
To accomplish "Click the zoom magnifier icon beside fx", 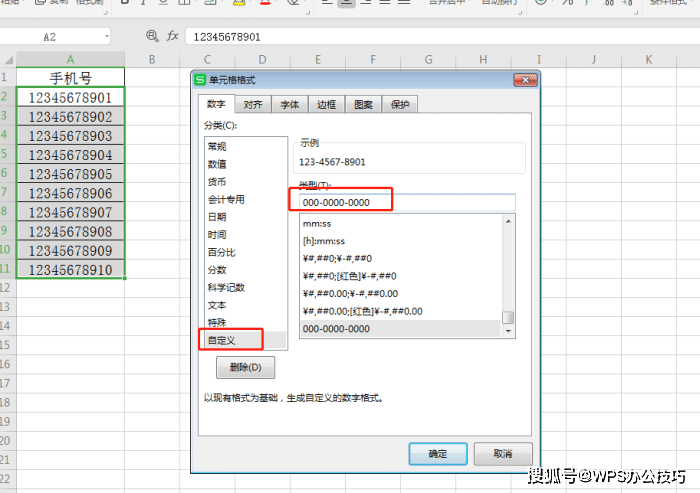I will [152, 35].
